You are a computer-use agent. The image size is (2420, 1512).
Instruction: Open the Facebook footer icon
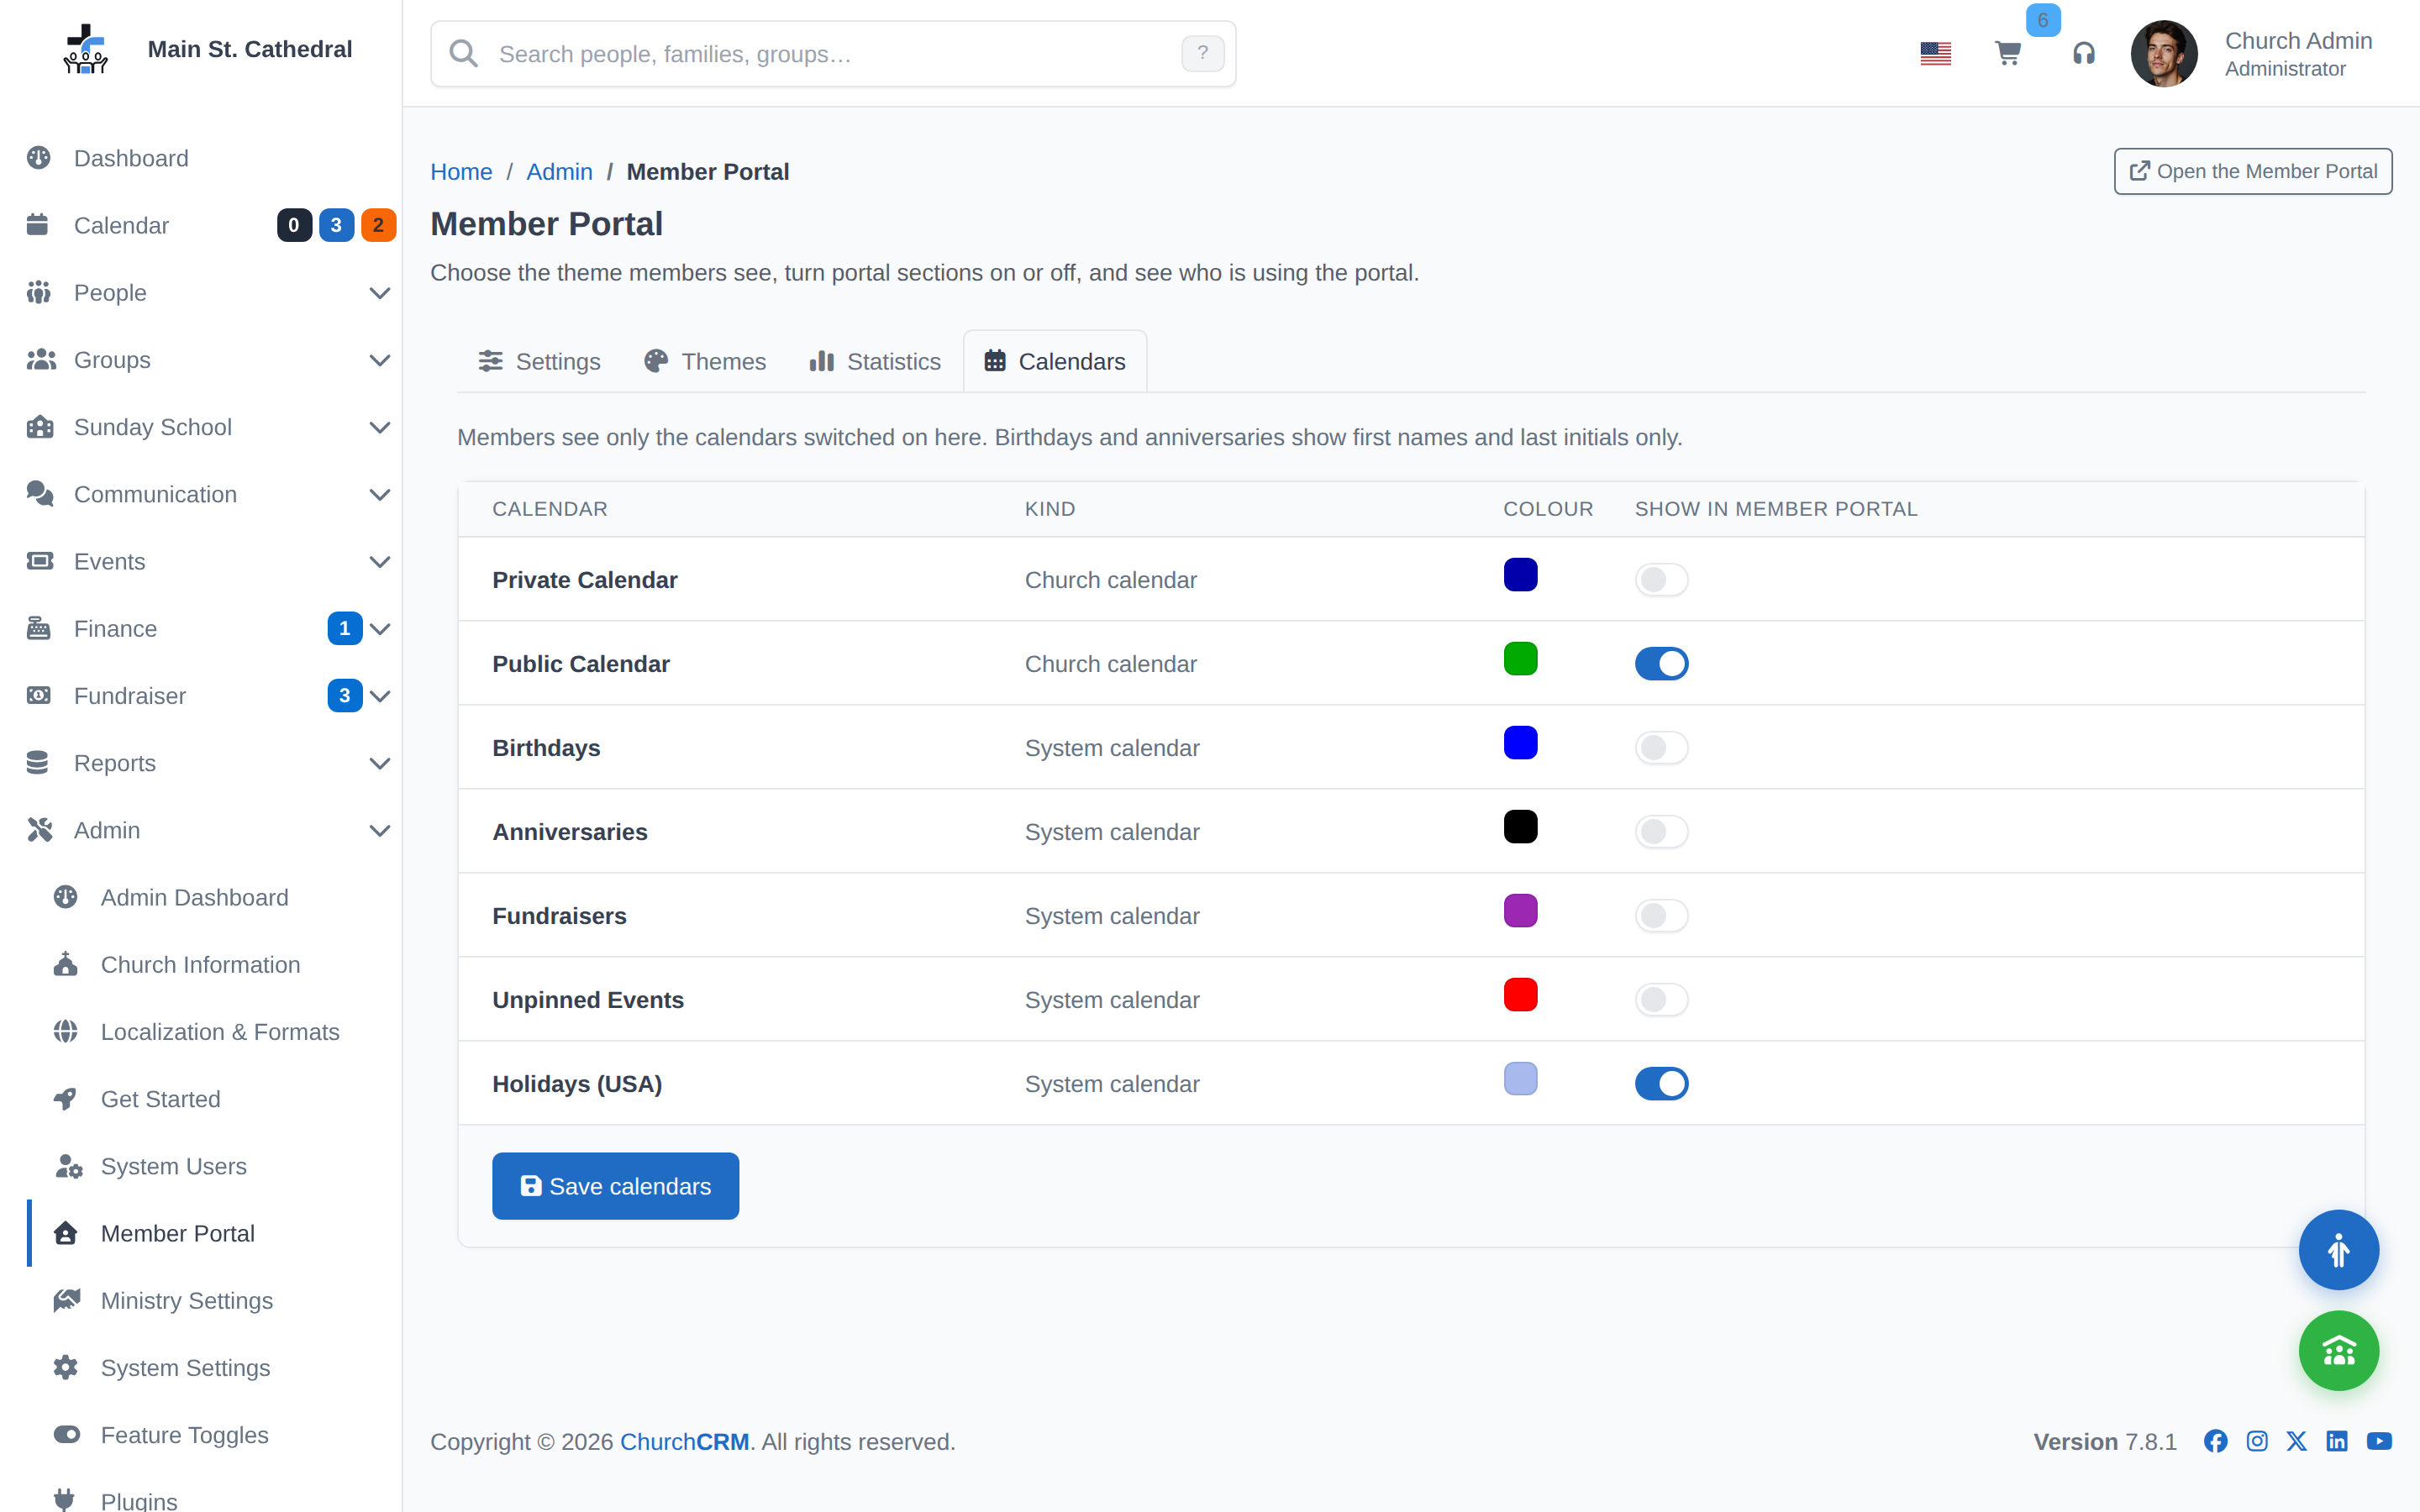click(2215, 1441)
